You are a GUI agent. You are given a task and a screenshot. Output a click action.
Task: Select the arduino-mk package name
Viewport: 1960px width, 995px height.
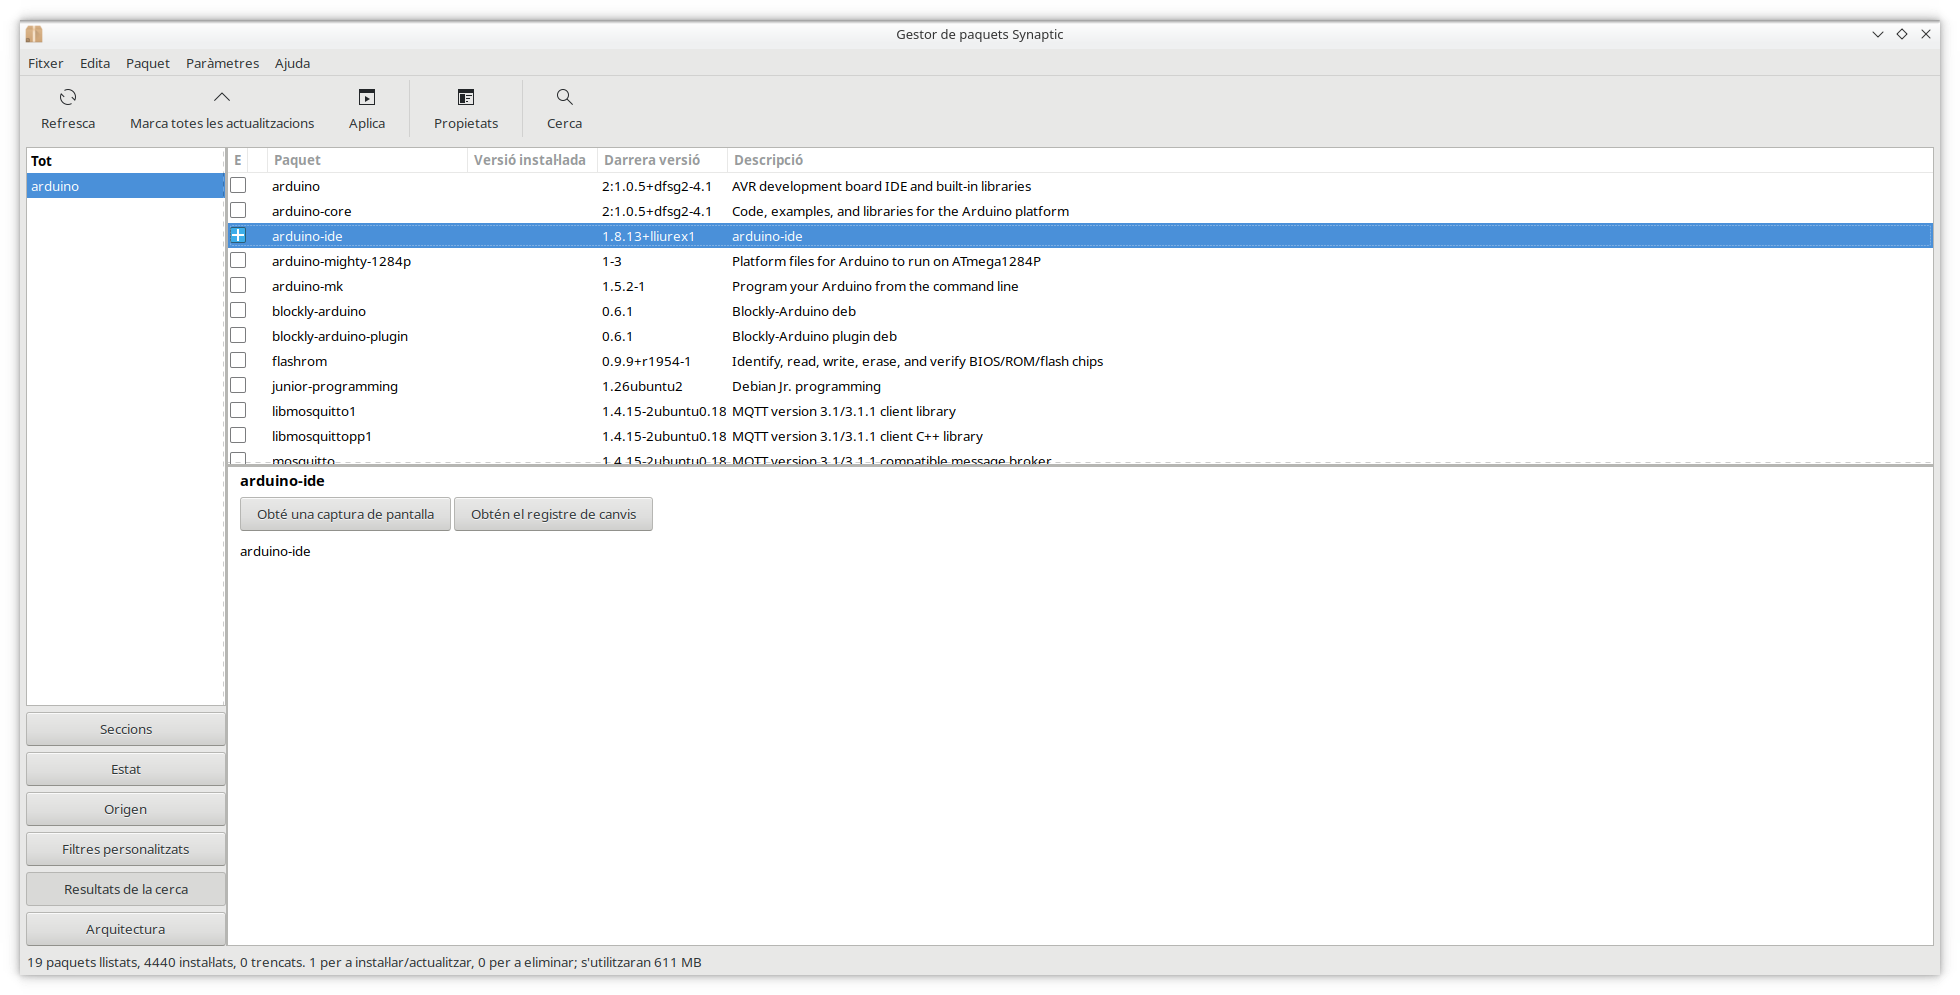(307, 286)
